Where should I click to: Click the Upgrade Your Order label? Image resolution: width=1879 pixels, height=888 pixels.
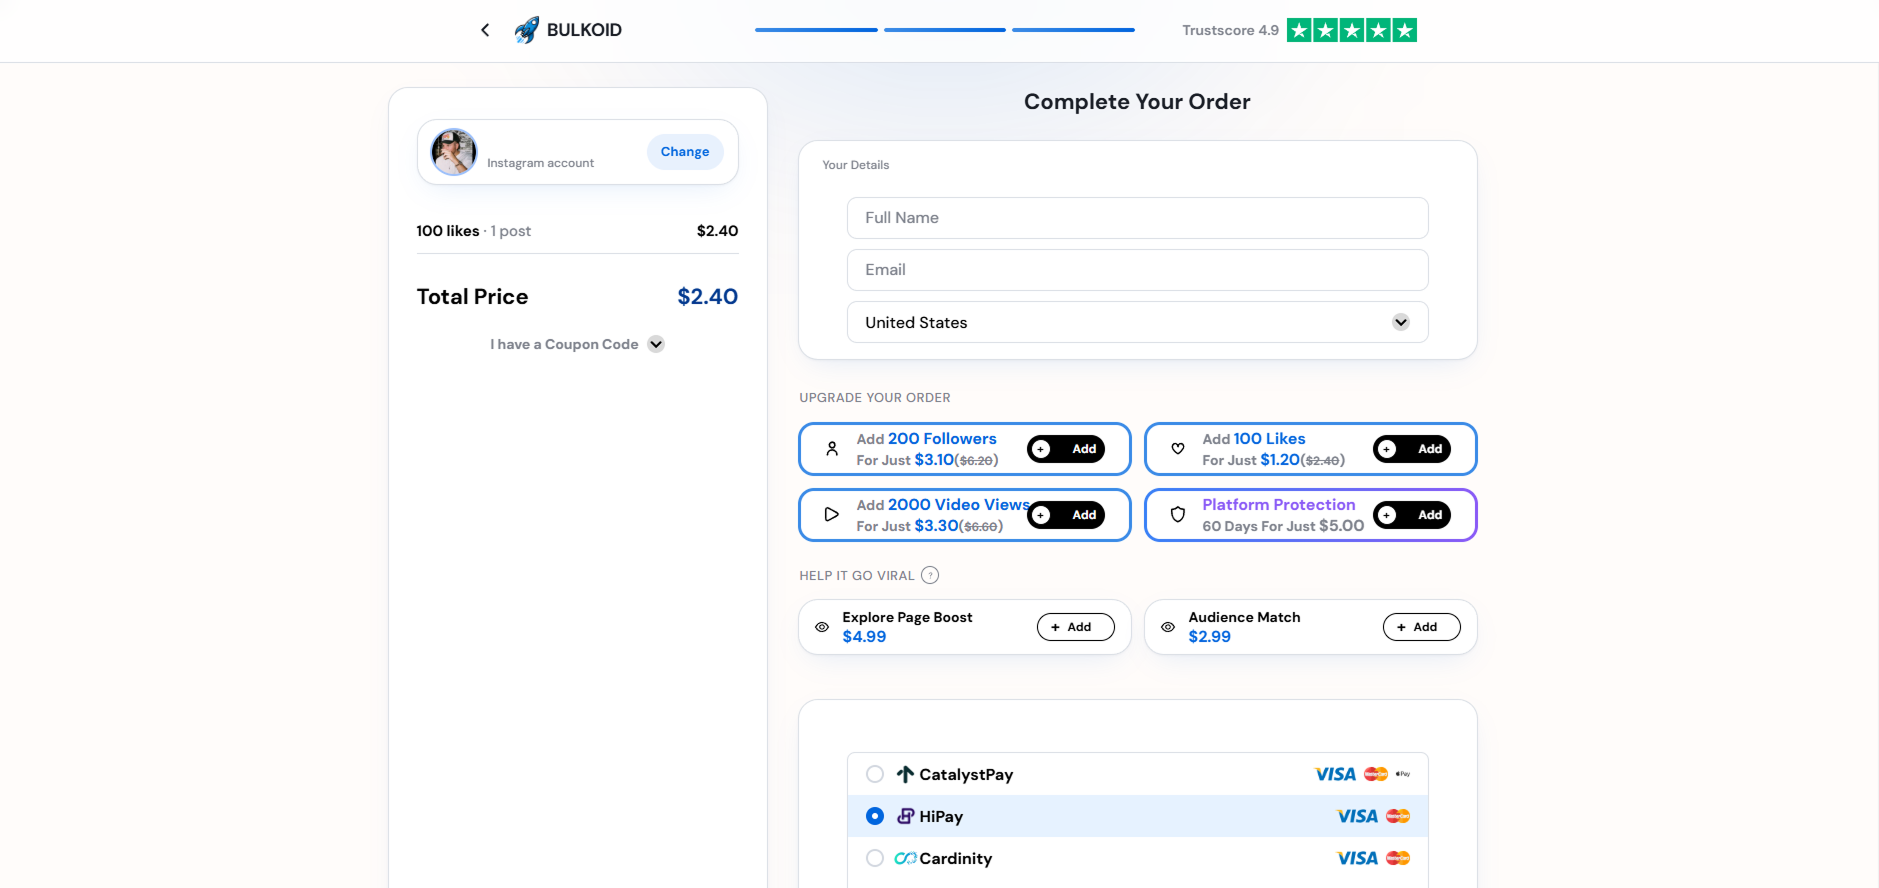tap(875, 398)
